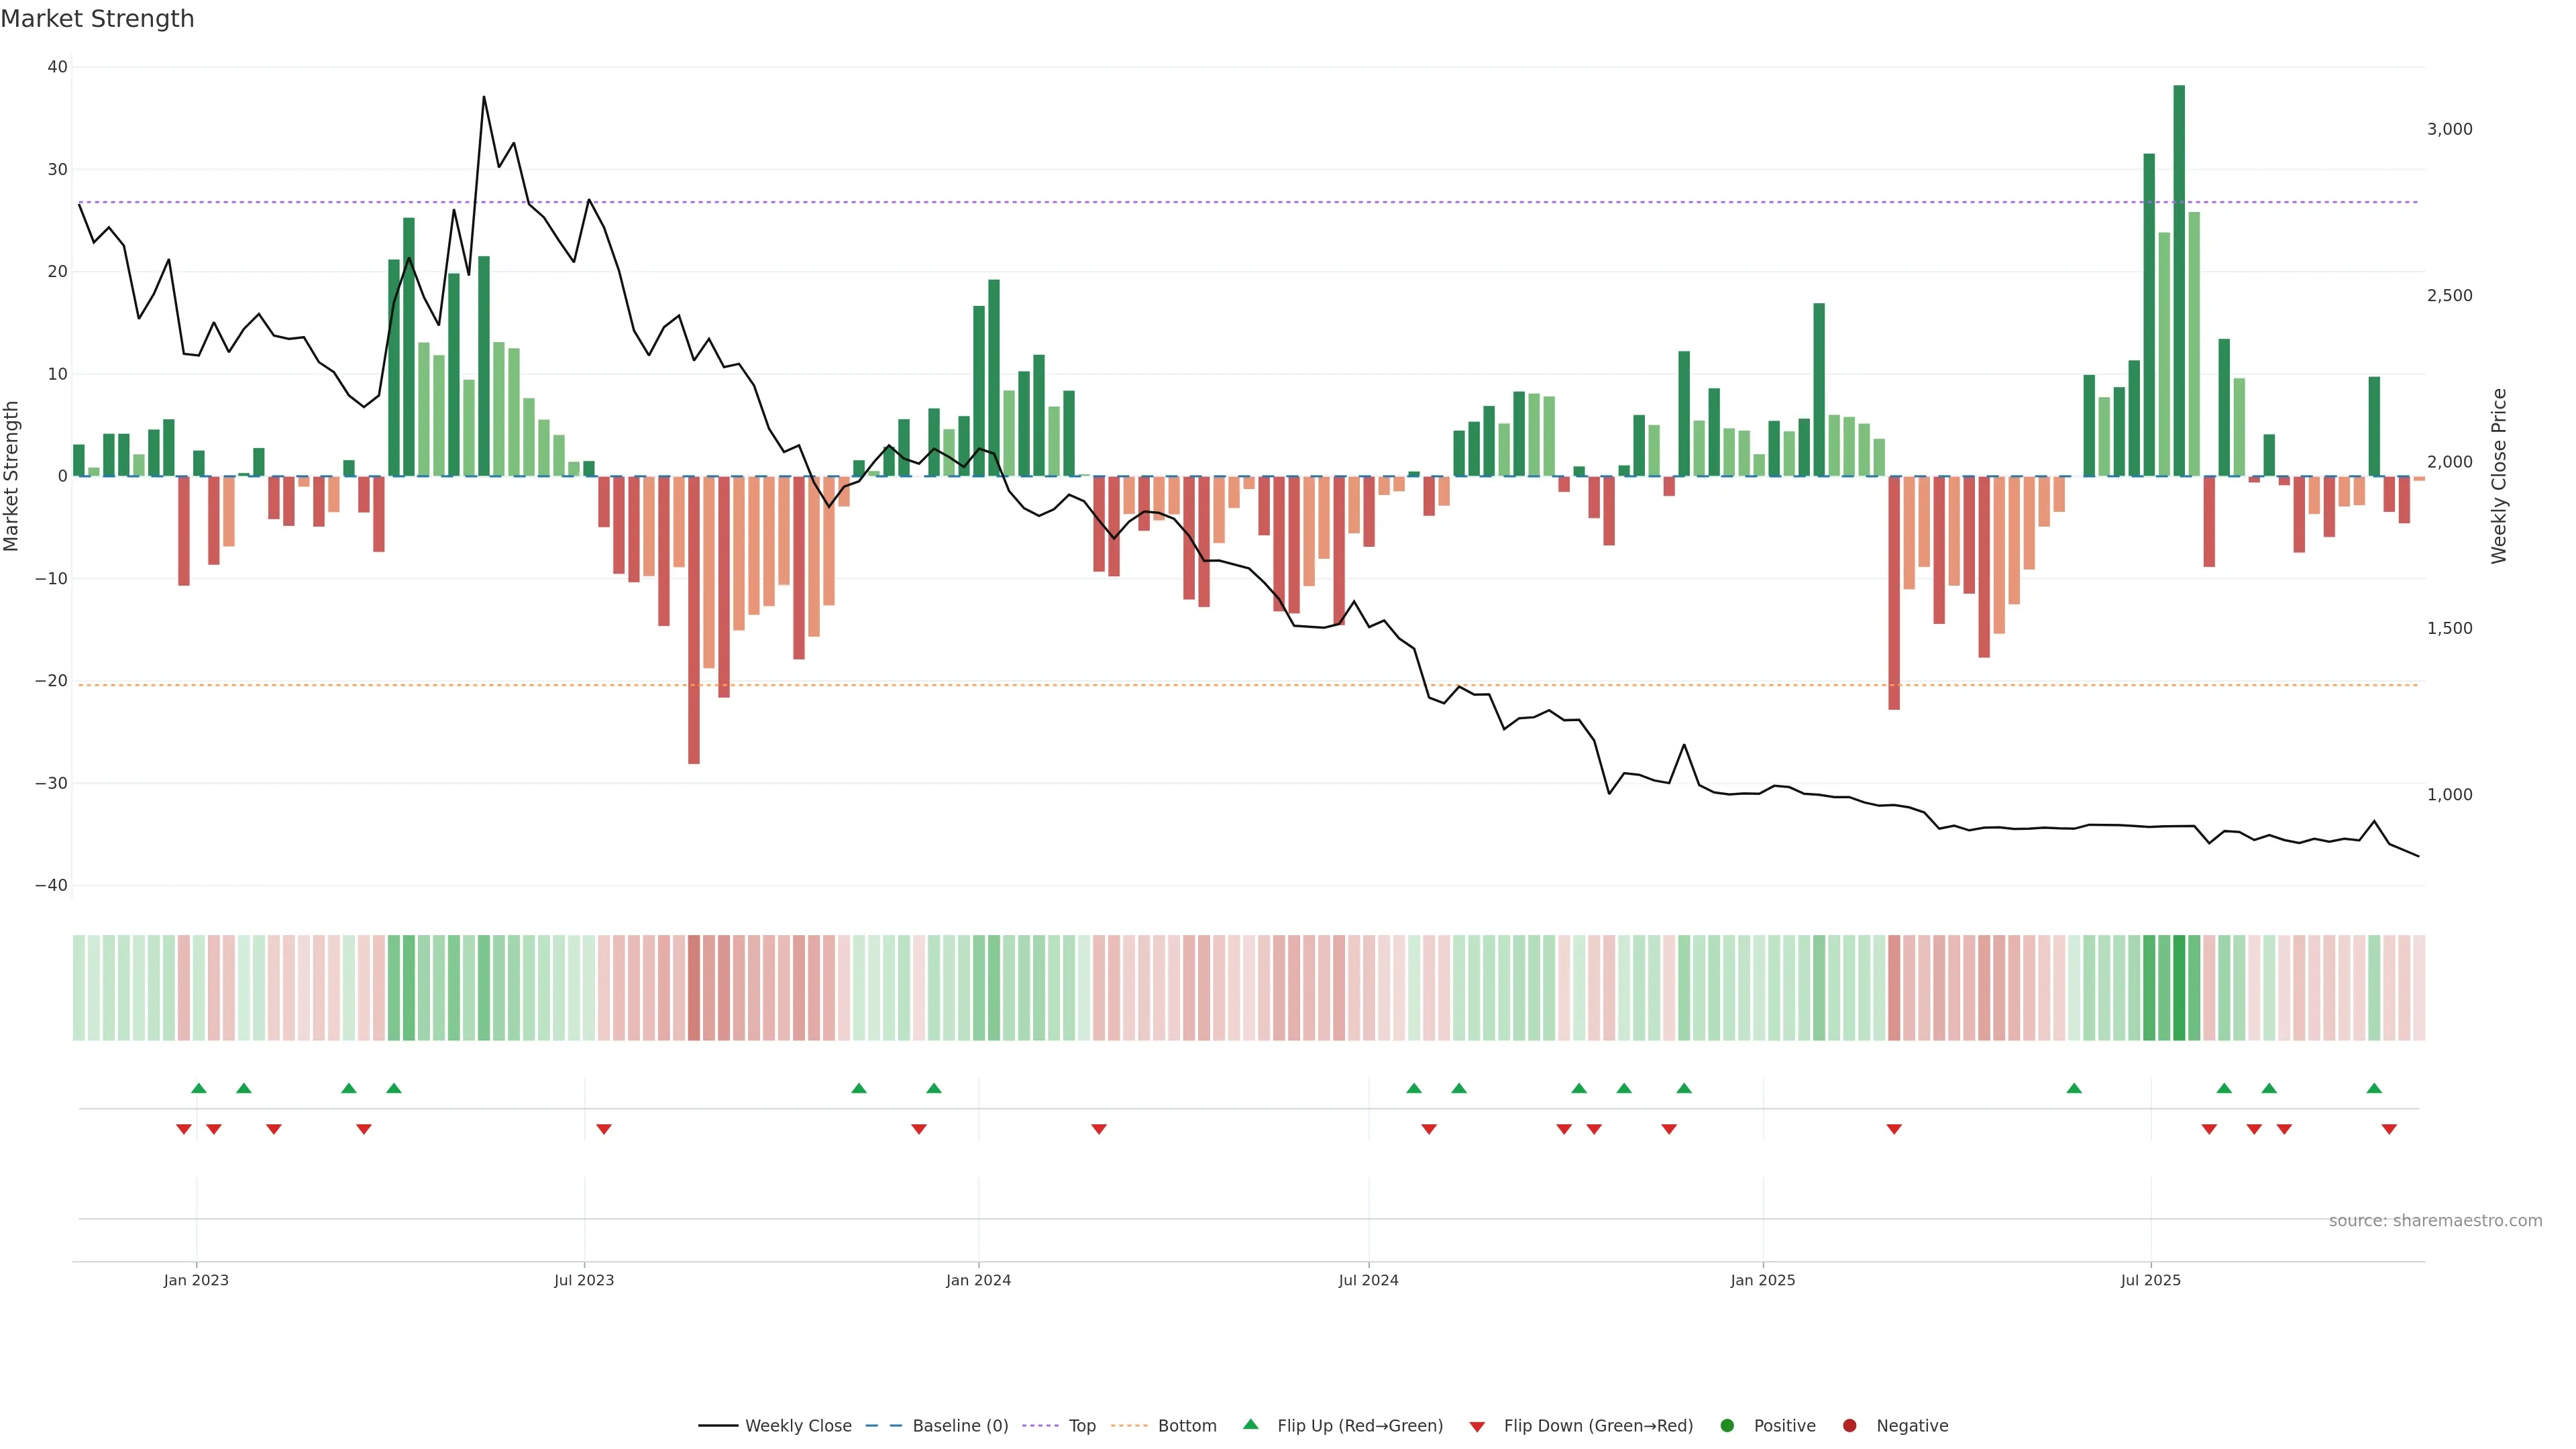The image size is (2576, 1449).
Task: Click the Positive green circle legend icon
Action: tap(1727, 1426)
